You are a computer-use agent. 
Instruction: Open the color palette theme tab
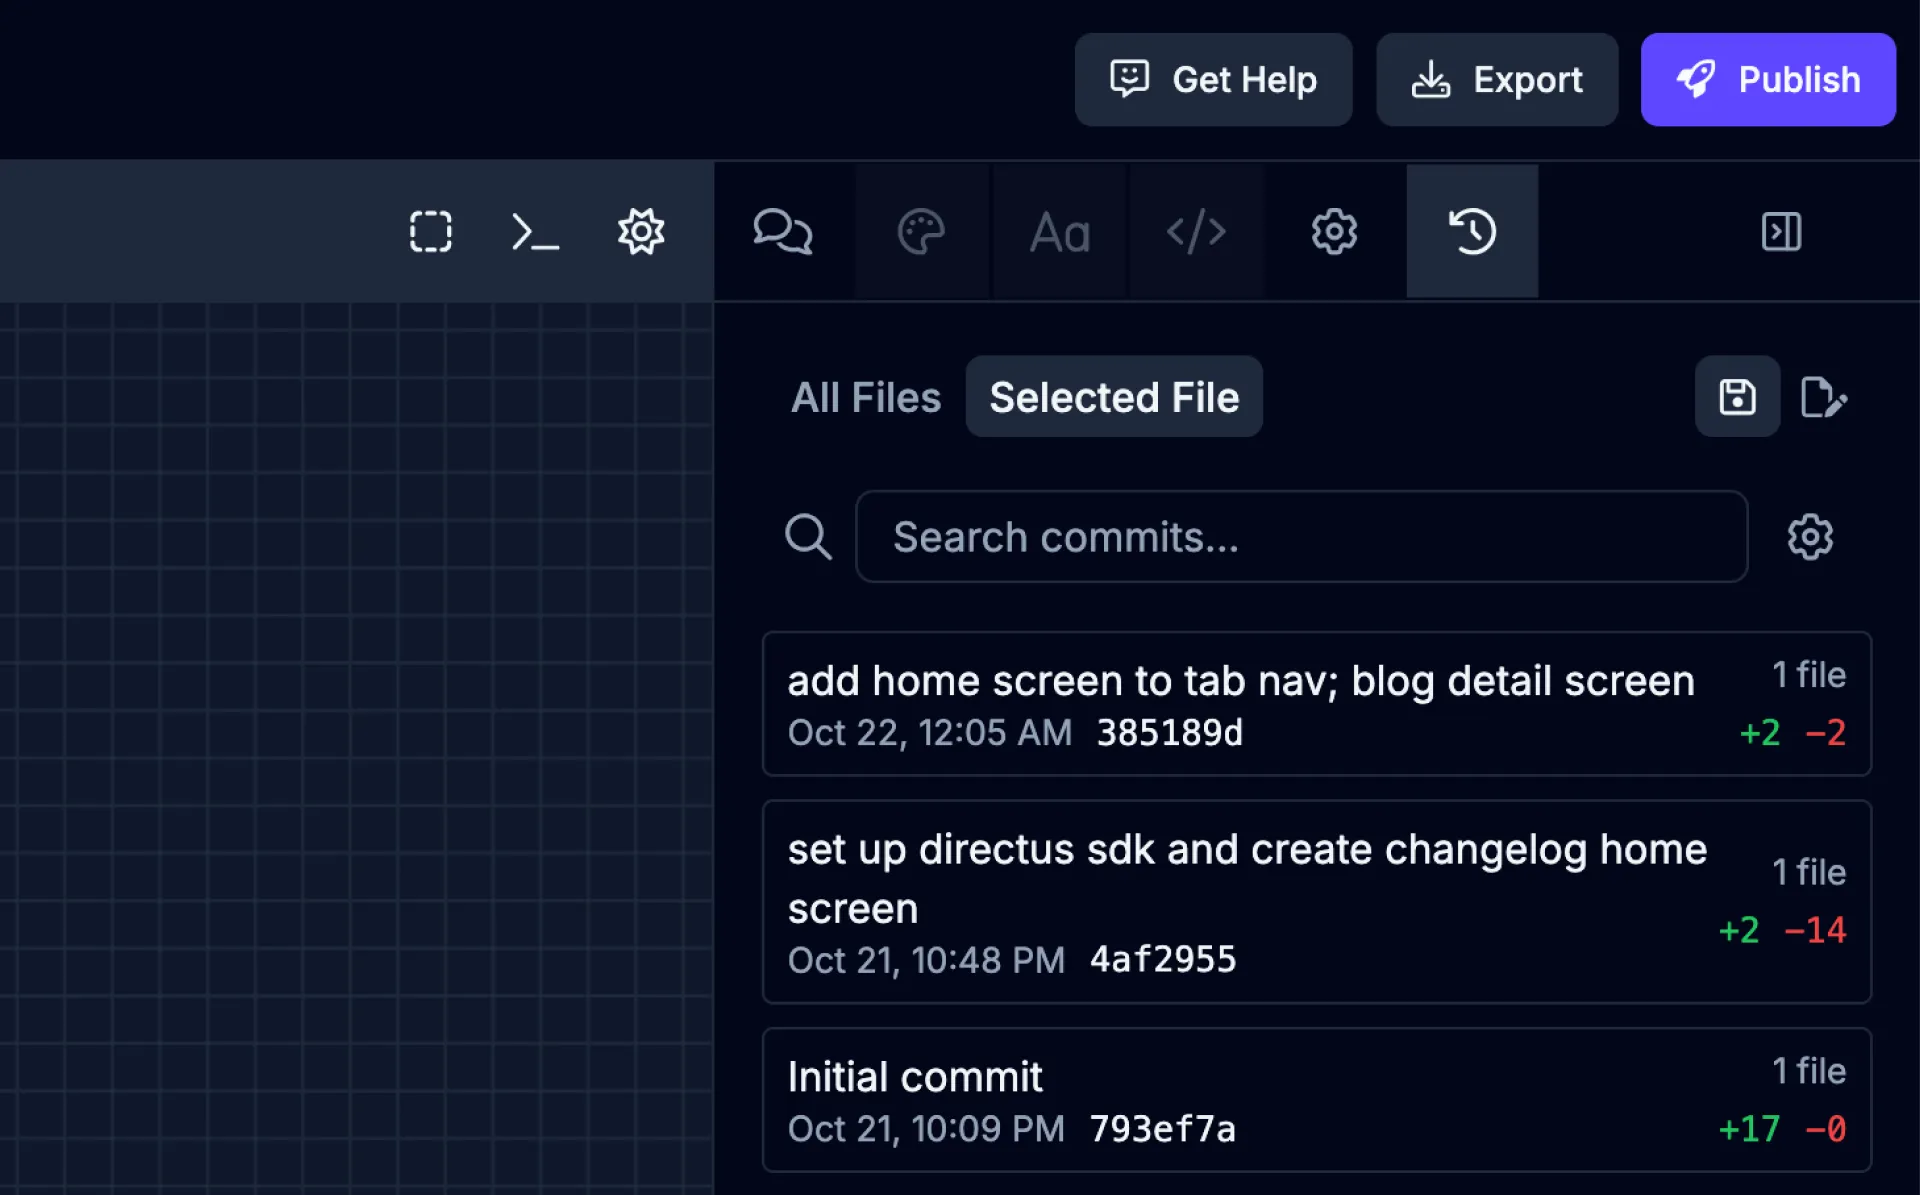point(921,232)
